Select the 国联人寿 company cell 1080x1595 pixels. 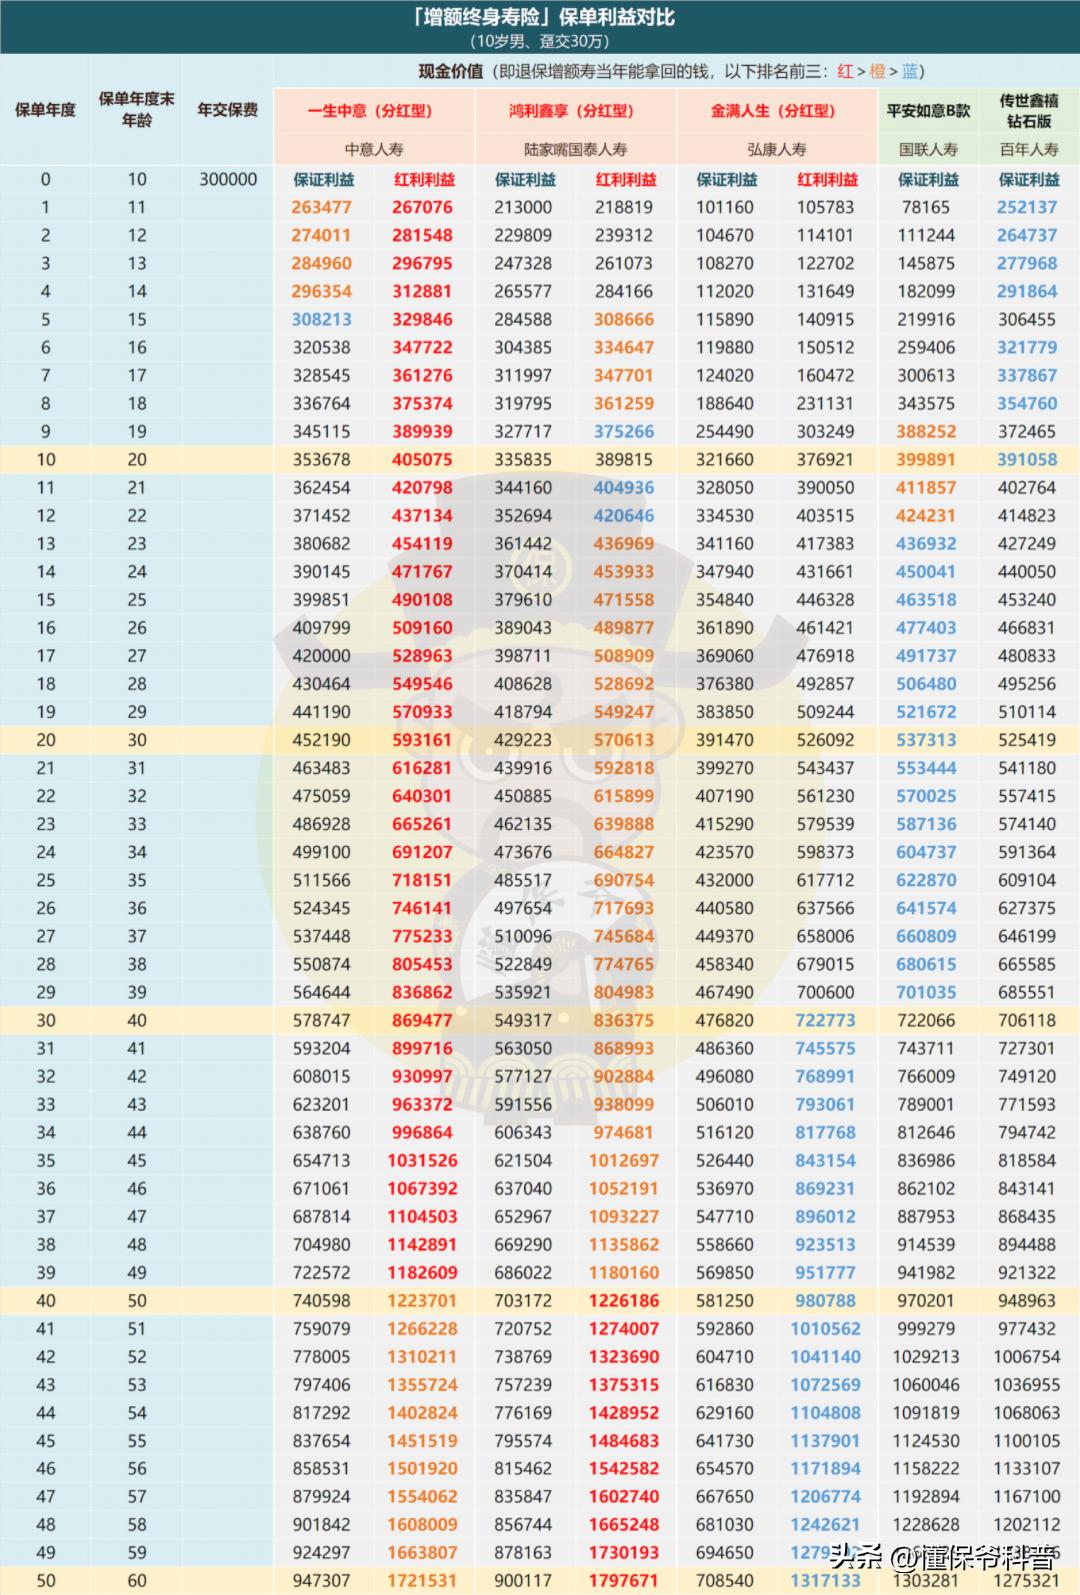[x=928, y=149]
